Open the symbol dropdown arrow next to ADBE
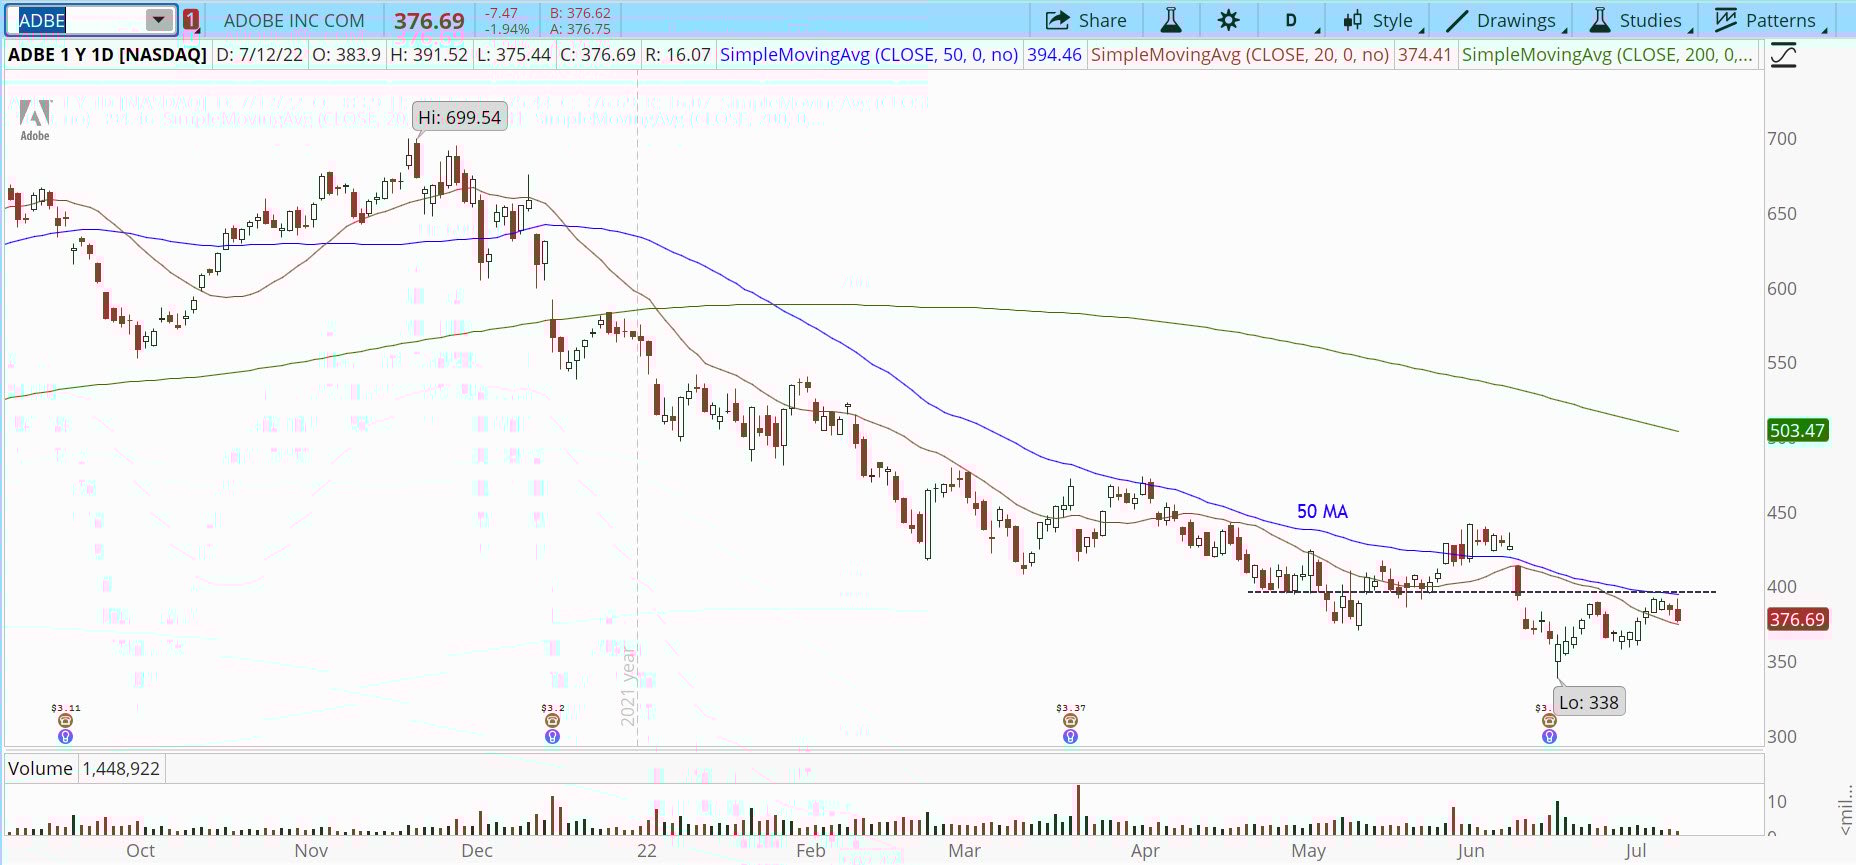1856x865 pixels. point(158,20)
